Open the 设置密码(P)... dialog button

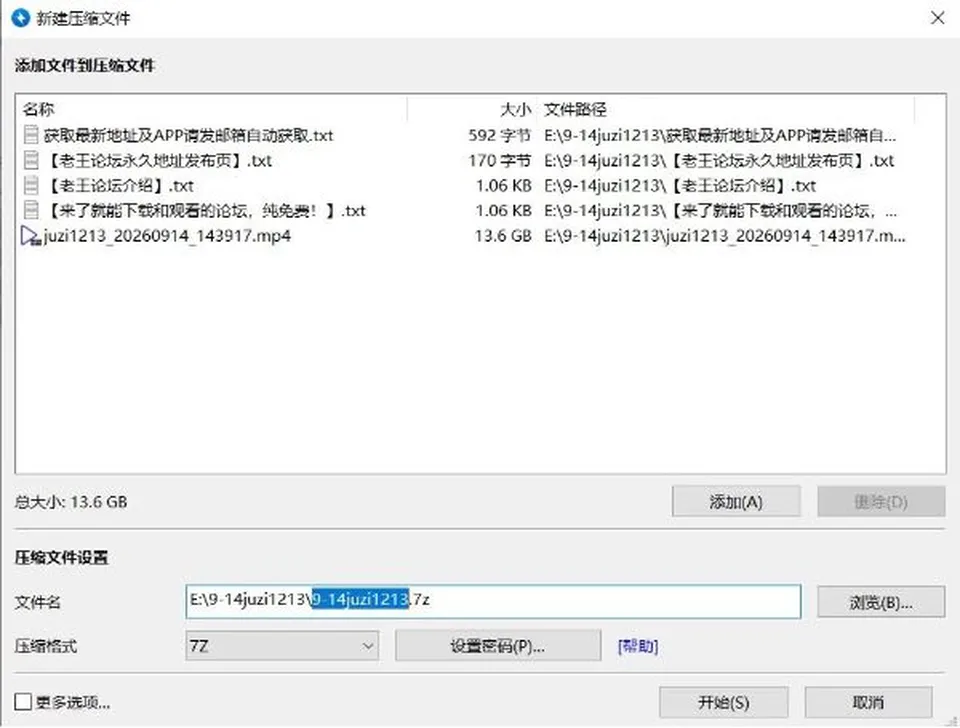[498, 646]
